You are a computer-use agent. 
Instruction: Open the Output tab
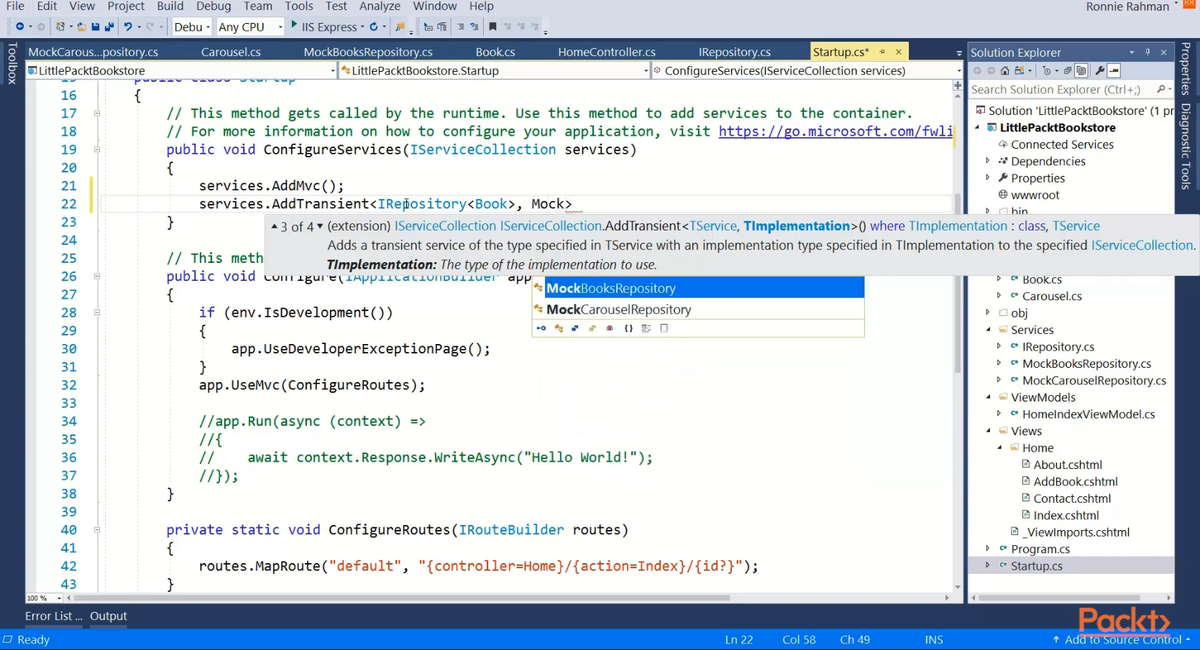pyautogui.click(x=108, y=616)
